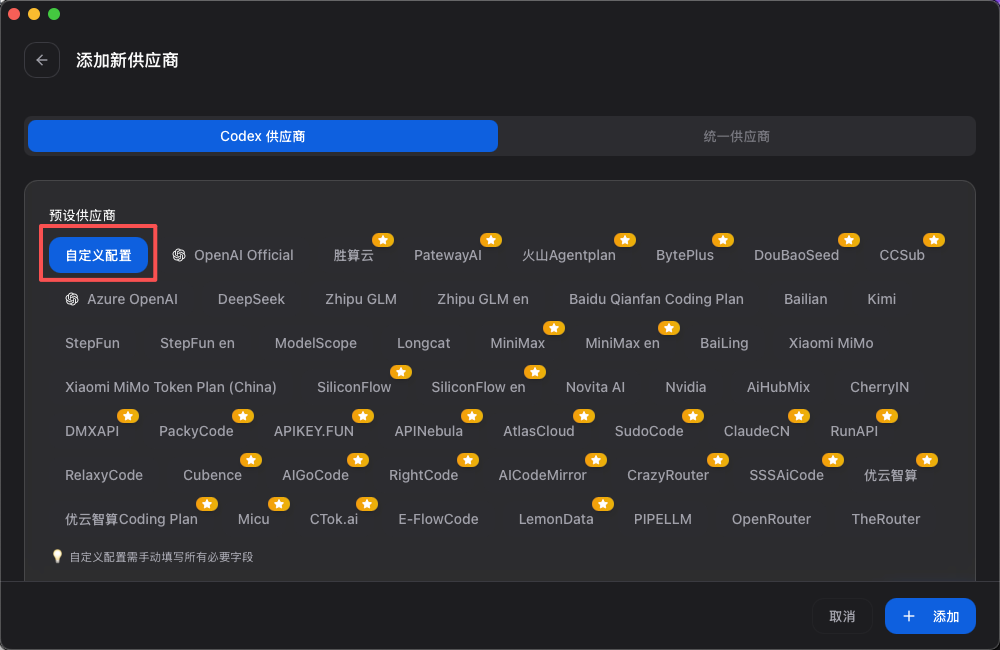The height and width of the screenshot is (650, 1000).
Task: Click the star badge on RightCode
Action: click(x=467, y=460)
